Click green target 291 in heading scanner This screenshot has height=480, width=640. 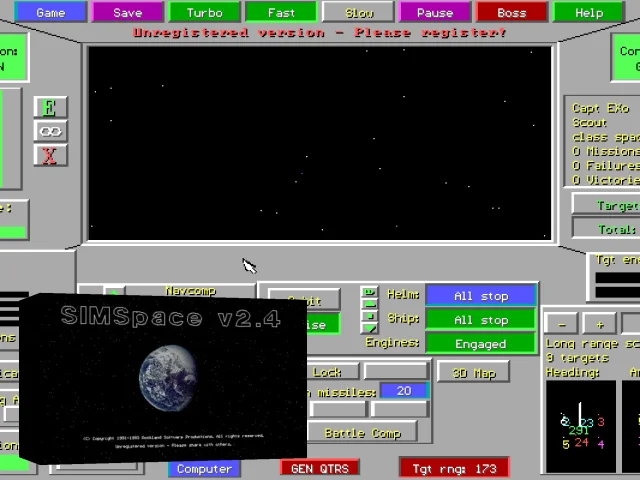click(578, 431)
